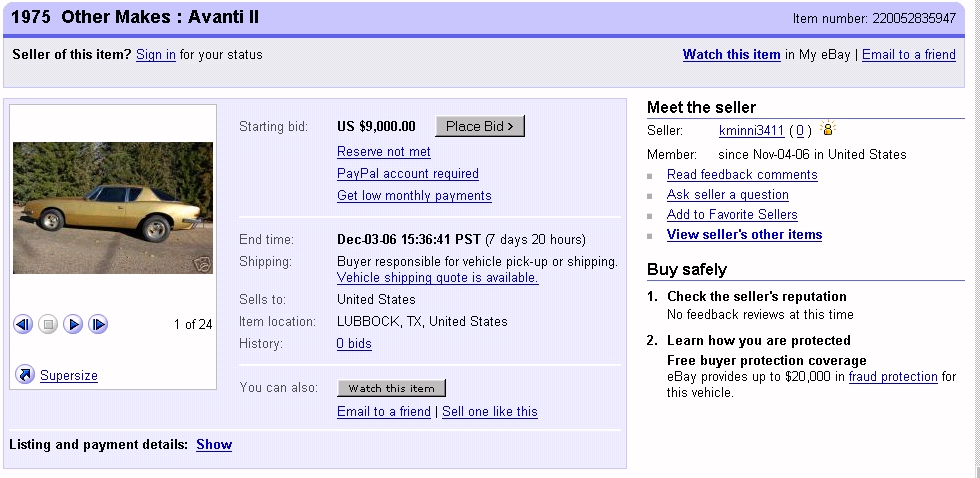Click Sign in for seller status
Image resolution: width=980 pixels, height=478 pixels.
156,55
